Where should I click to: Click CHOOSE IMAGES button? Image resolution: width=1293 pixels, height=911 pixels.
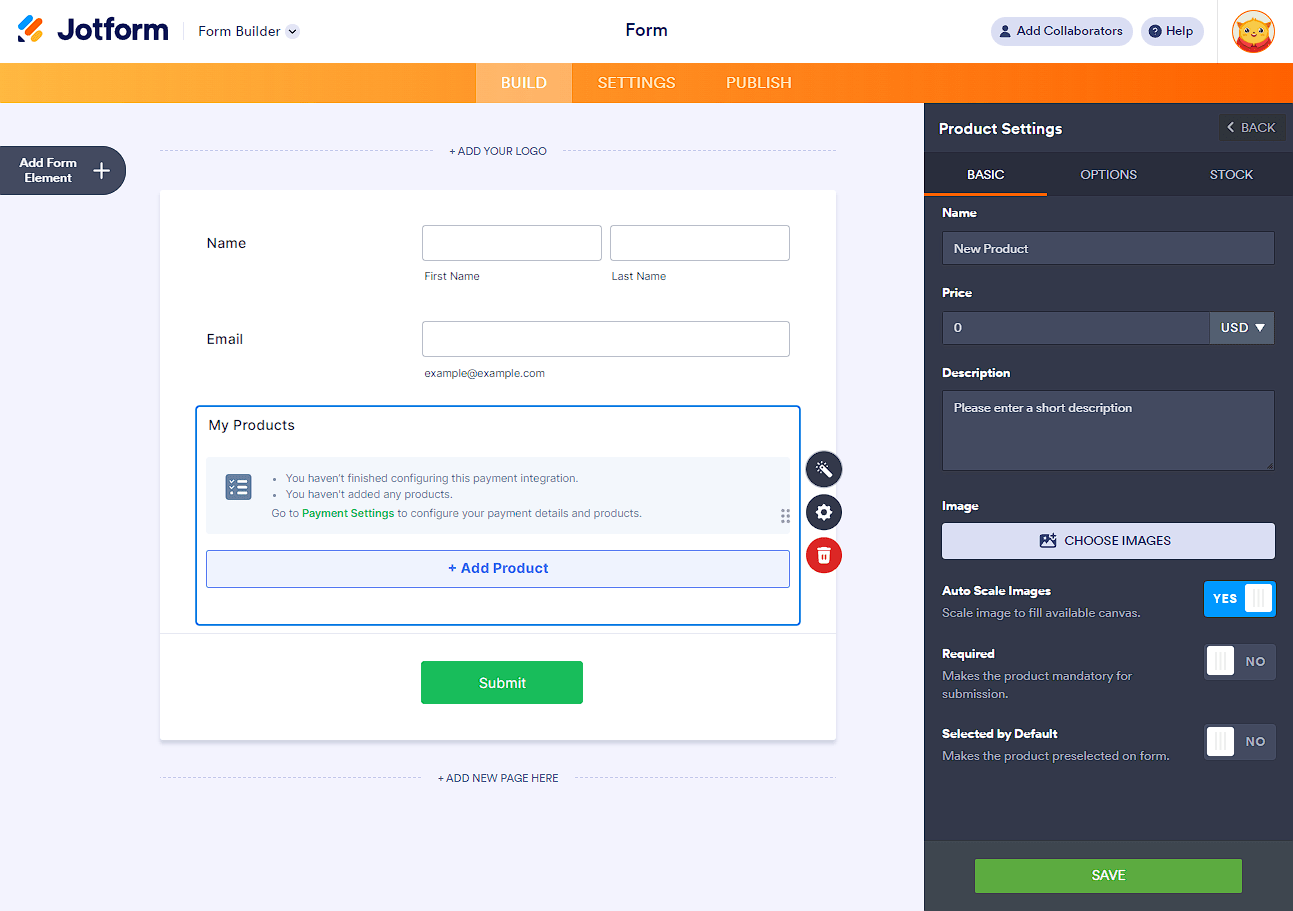[x=1108, y=541]
